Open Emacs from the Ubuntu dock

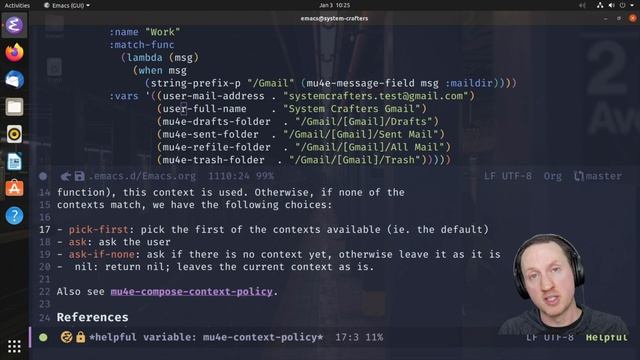click(14, 25)
